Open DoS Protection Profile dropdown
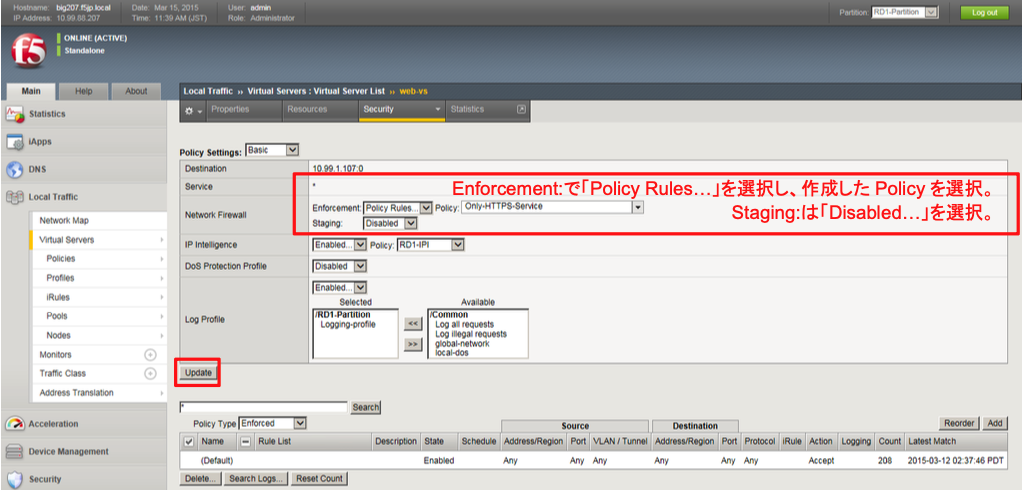Viewport: 1025px width, 492px height. click(340, 267)
